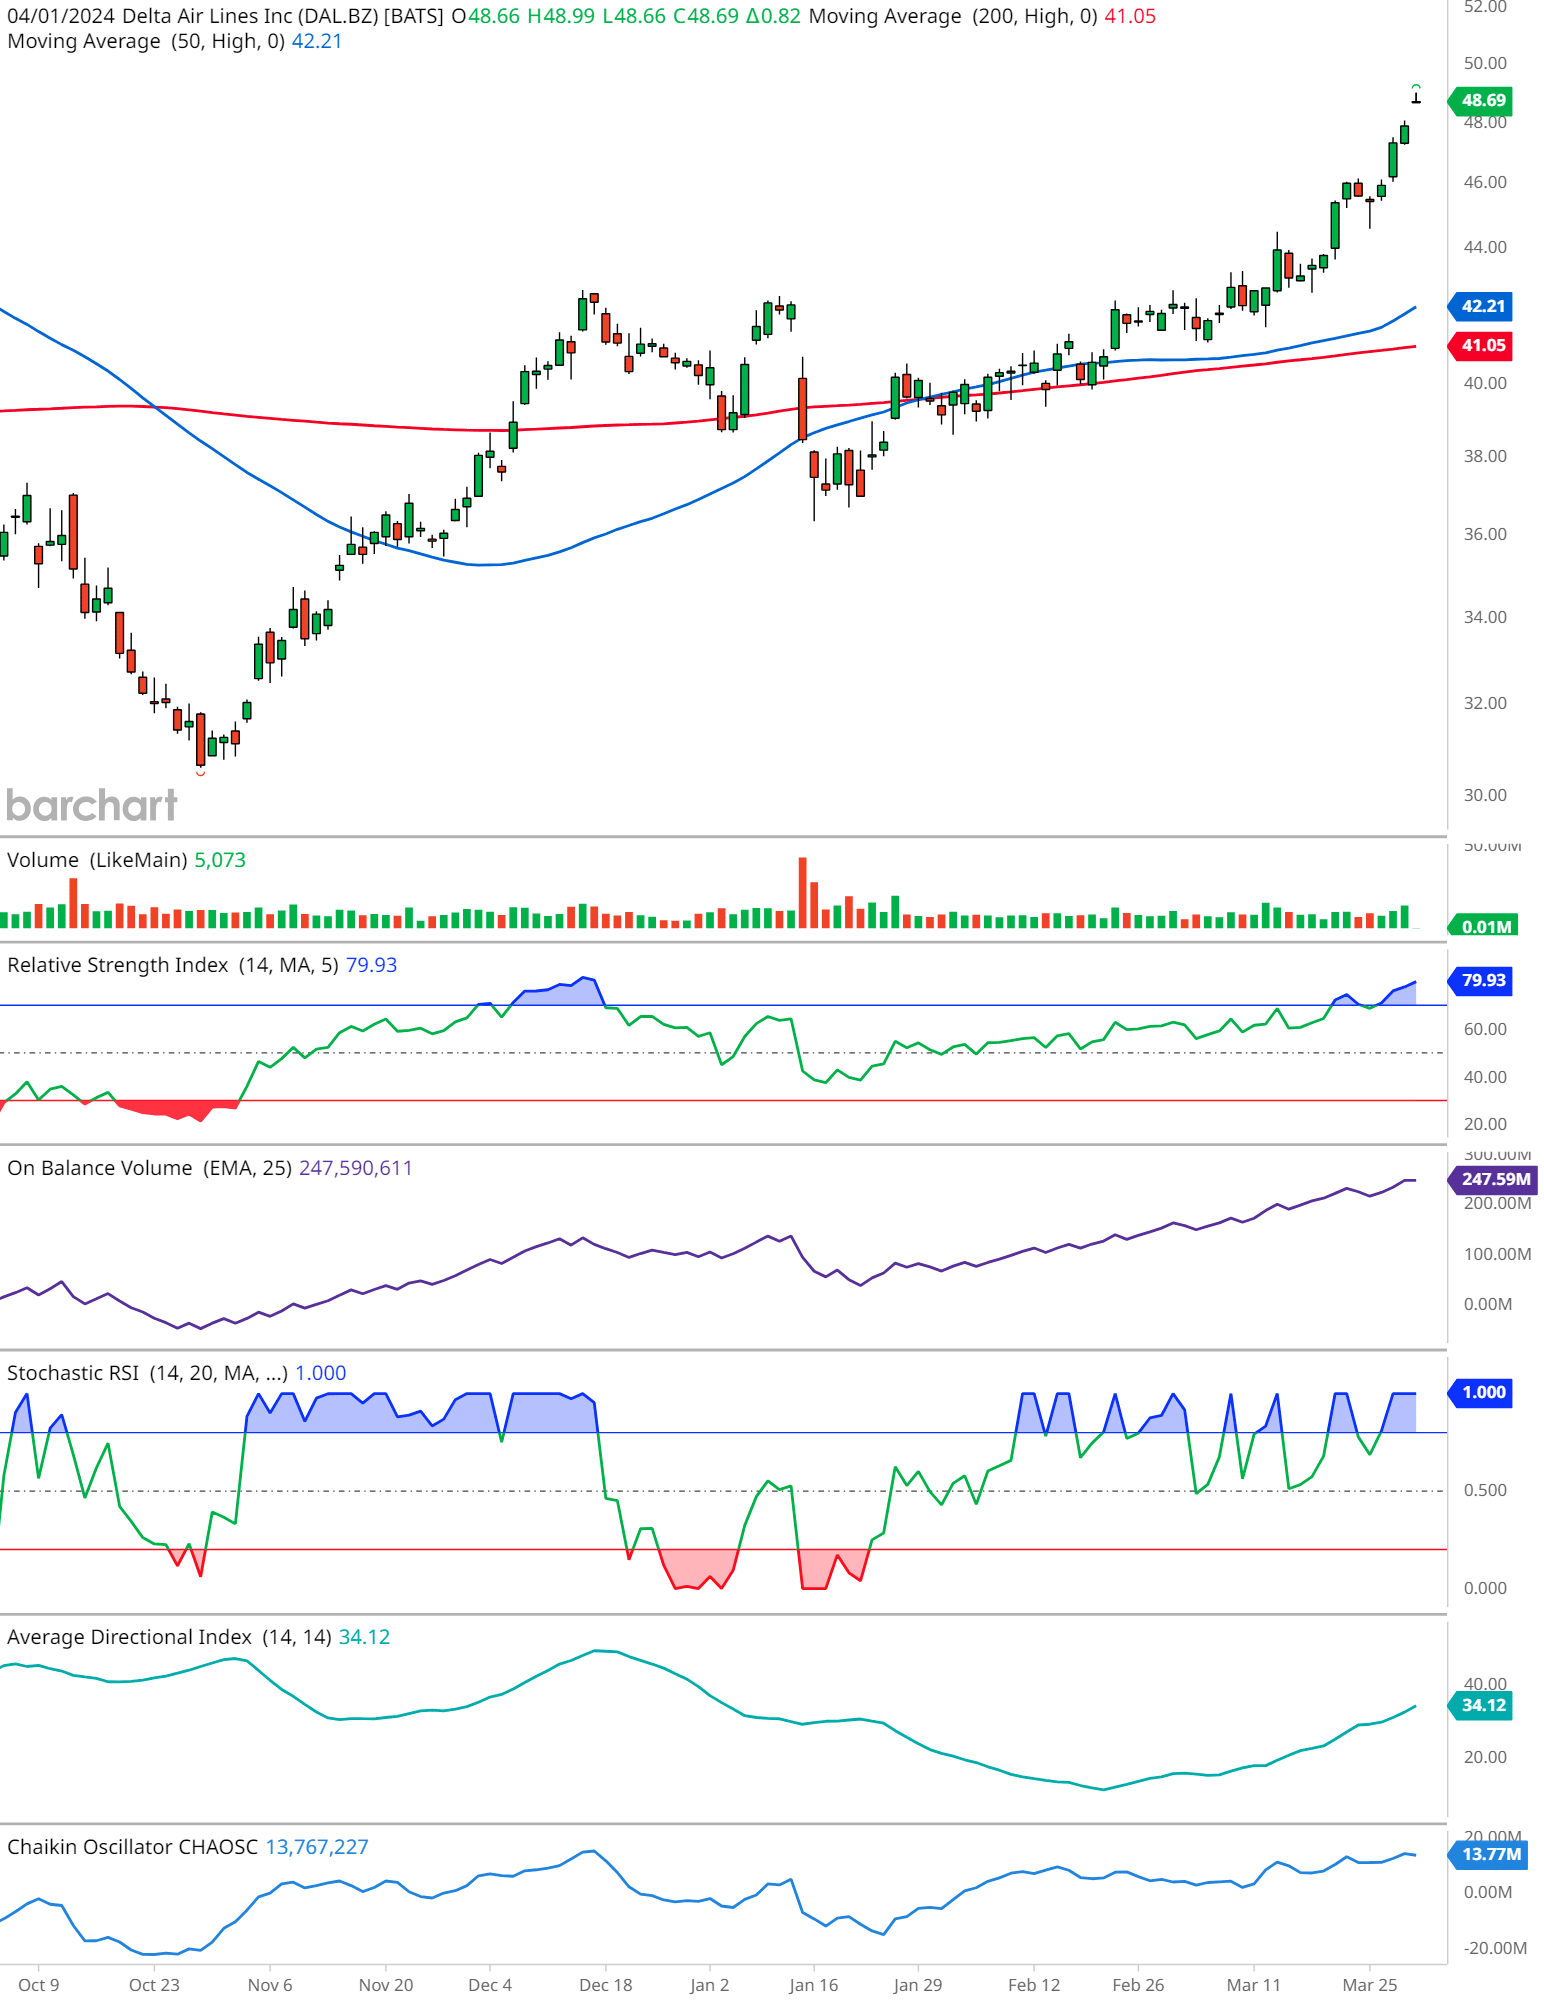Click the 44.00 price axis label
This screenshot has width=1544, height=2003.
click(x=1485, y=247)
